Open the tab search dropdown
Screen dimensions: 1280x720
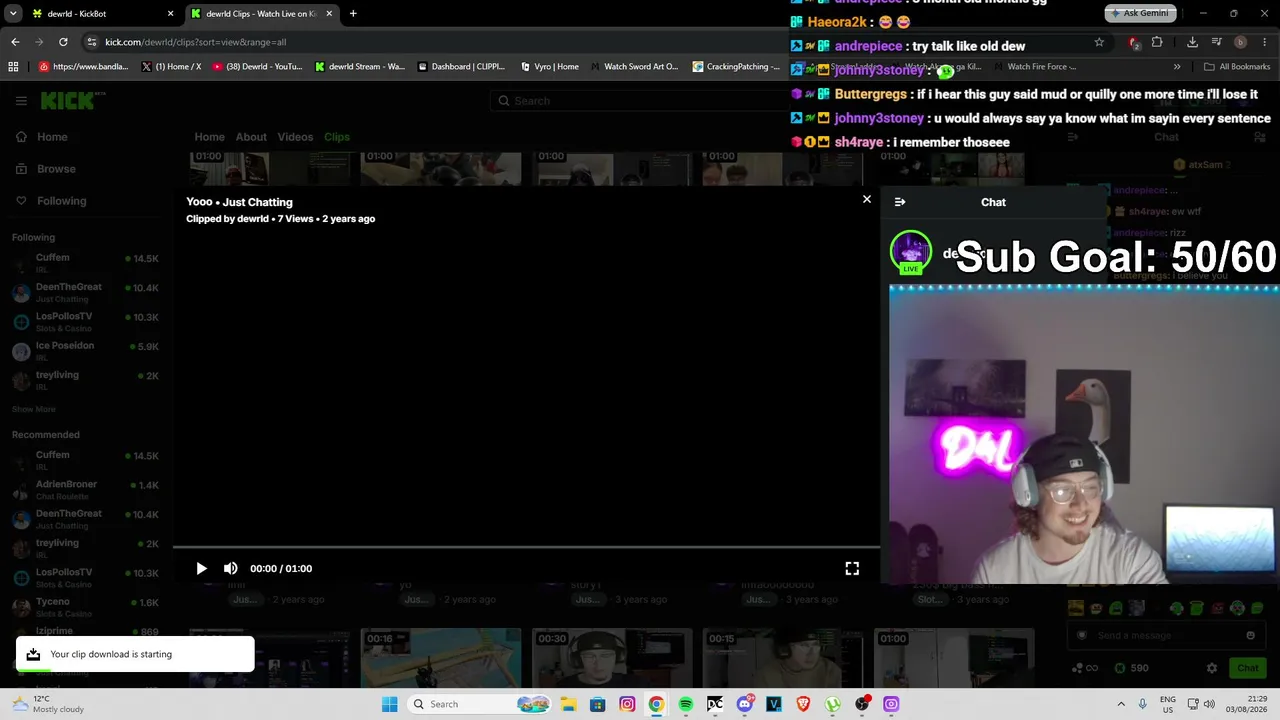13,14
